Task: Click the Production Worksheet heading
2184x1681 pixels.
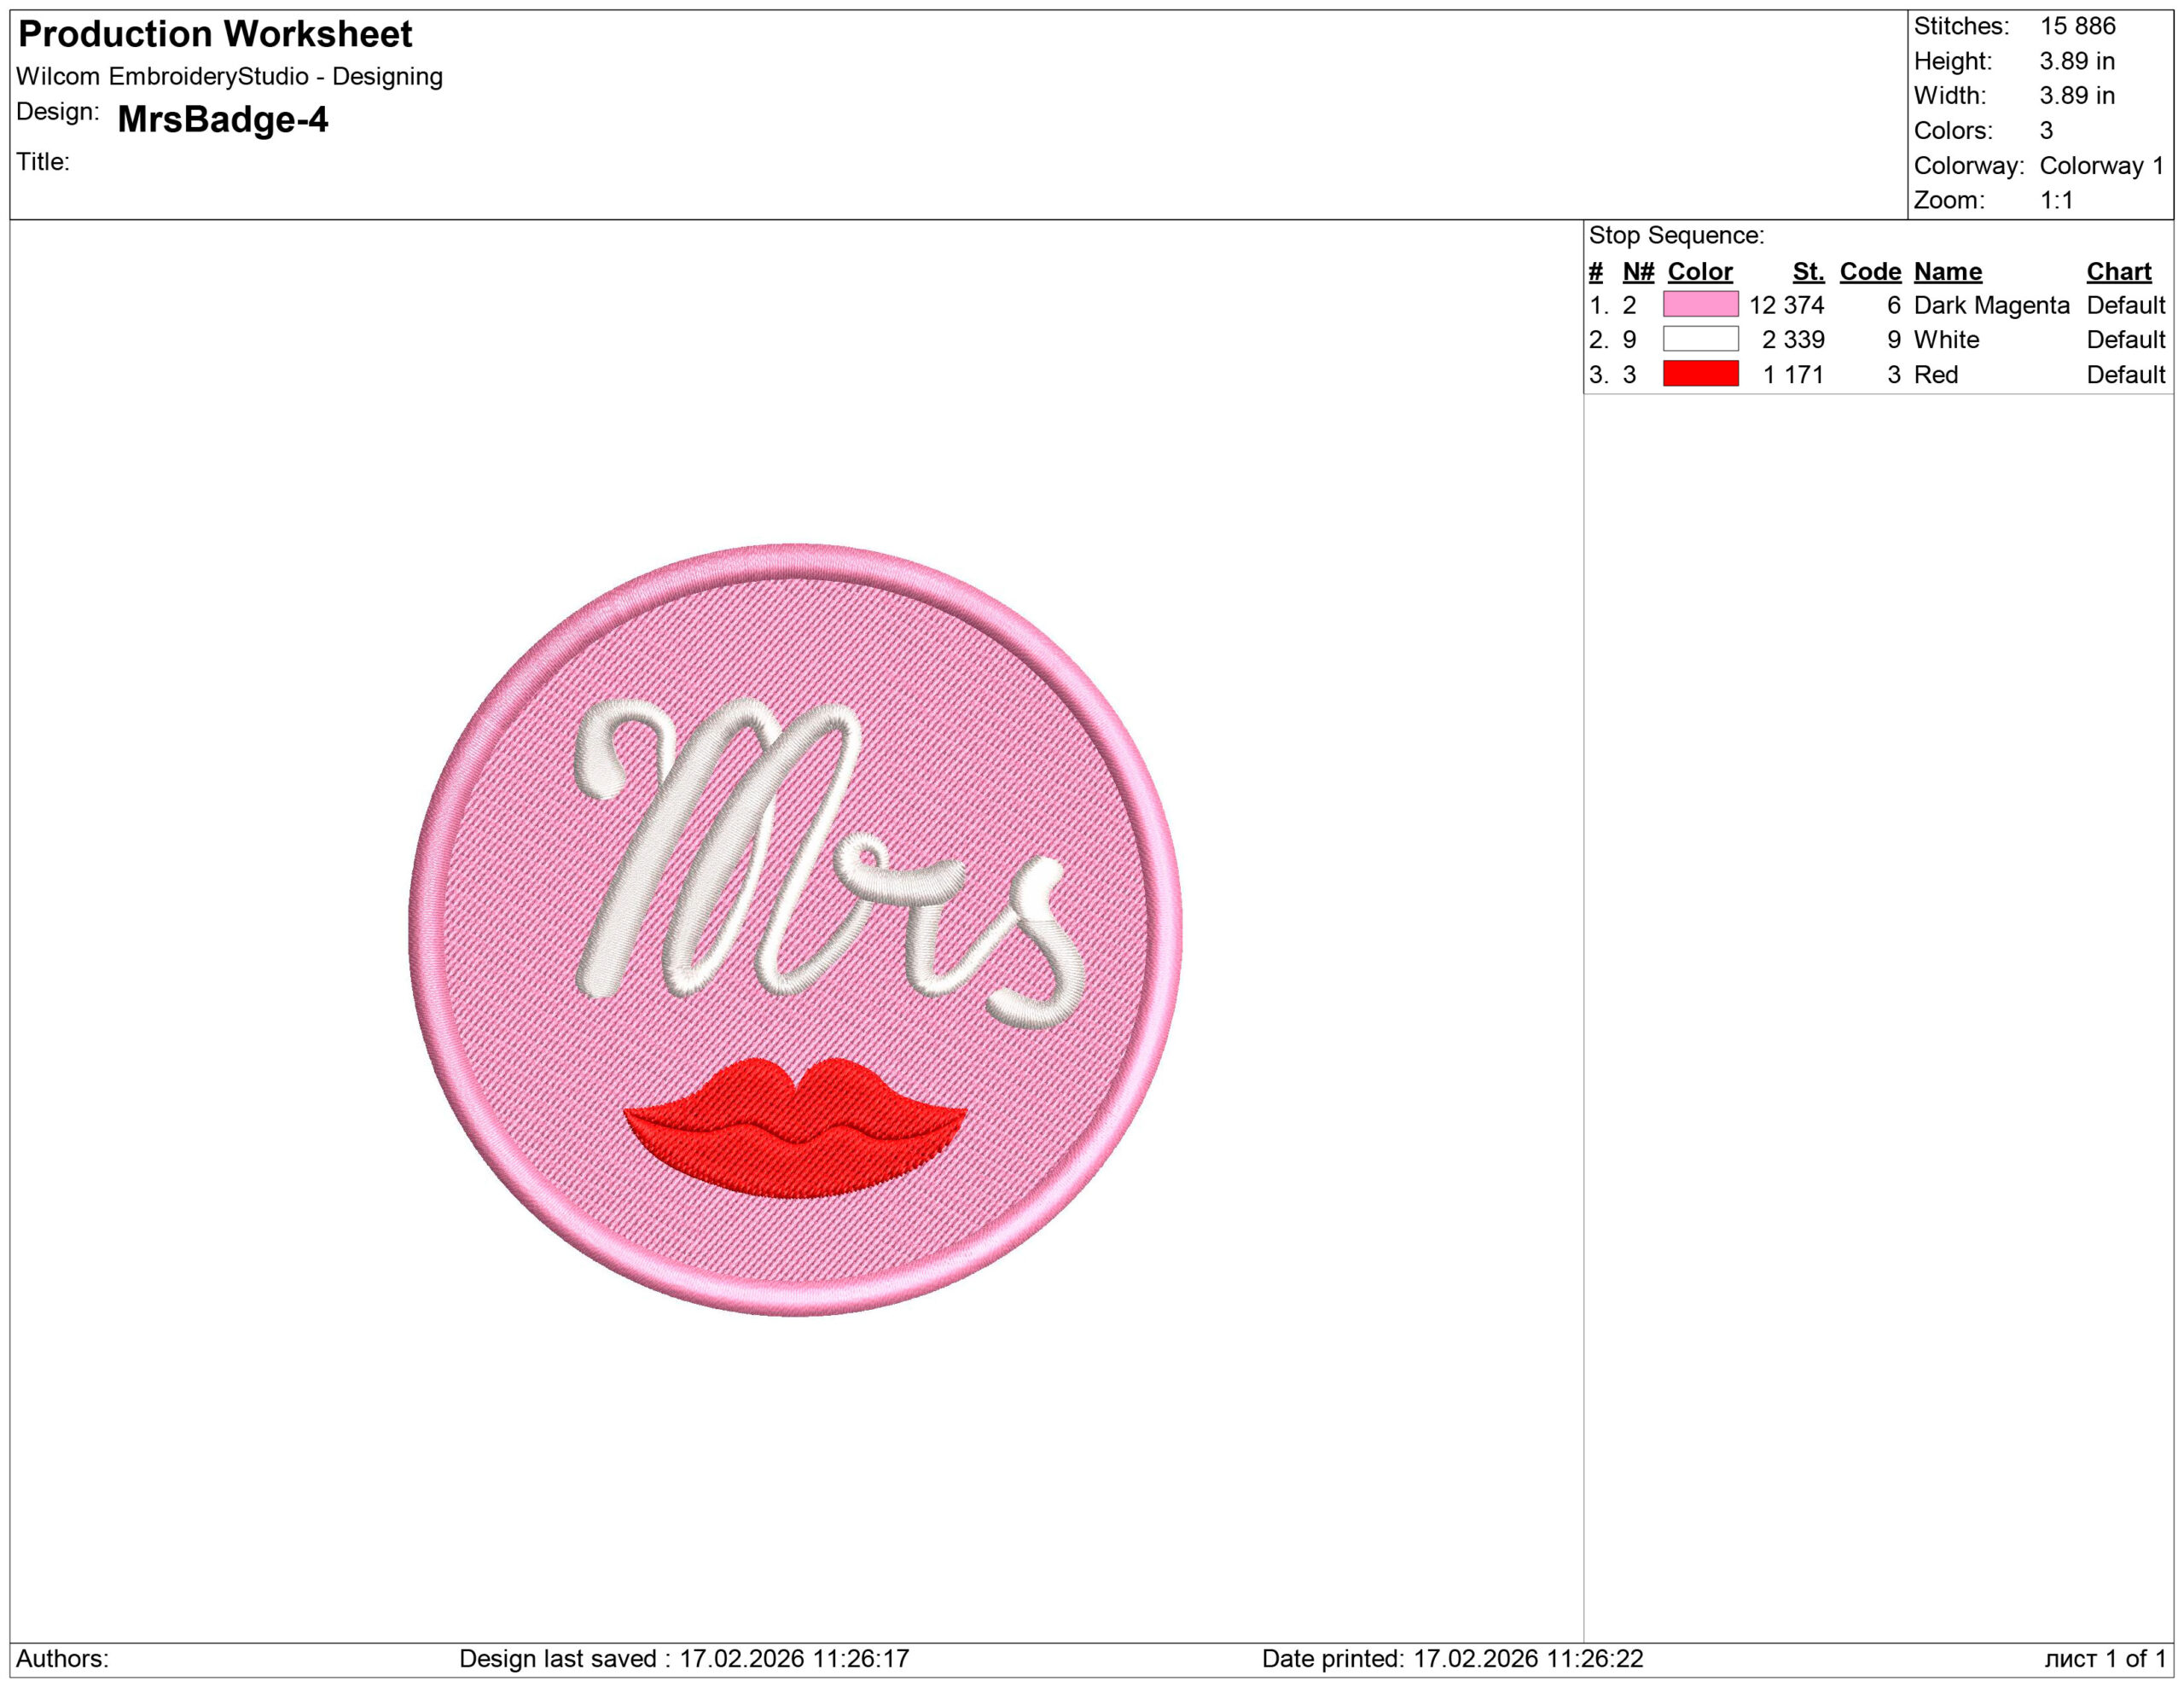Action: (x=215, y=35)
